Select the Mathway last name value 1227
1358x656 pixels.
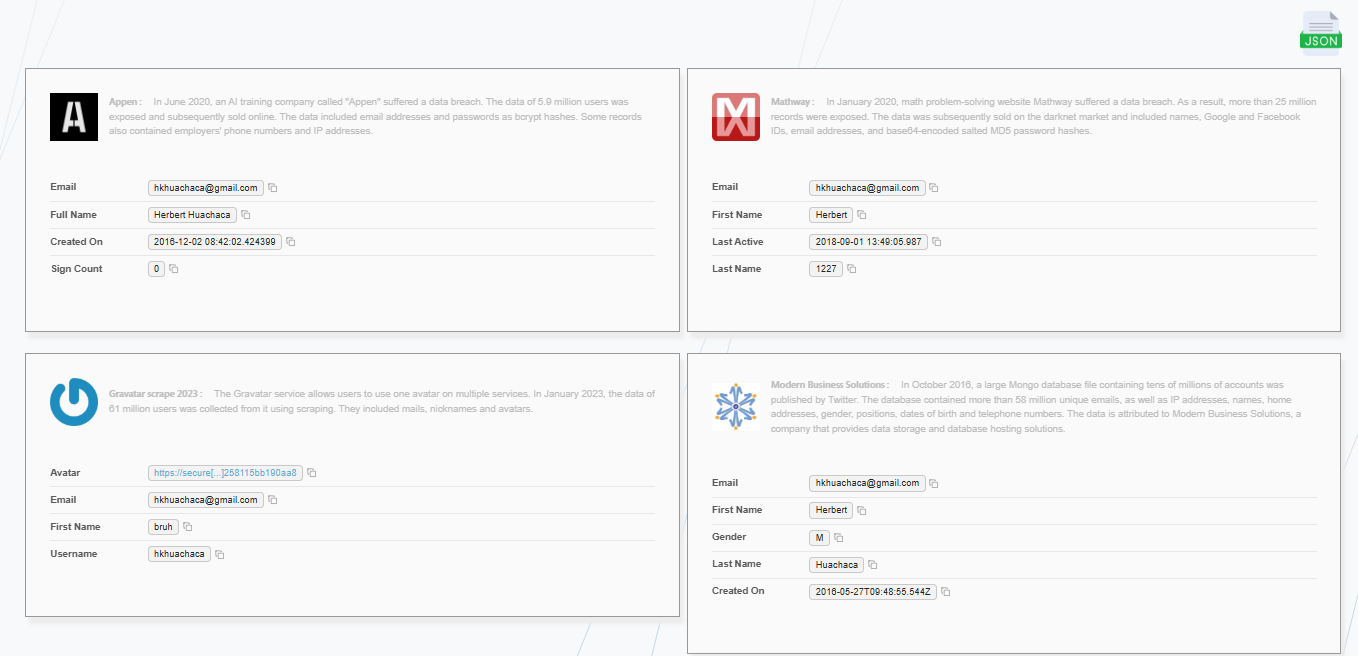click(x=827, y=269)
